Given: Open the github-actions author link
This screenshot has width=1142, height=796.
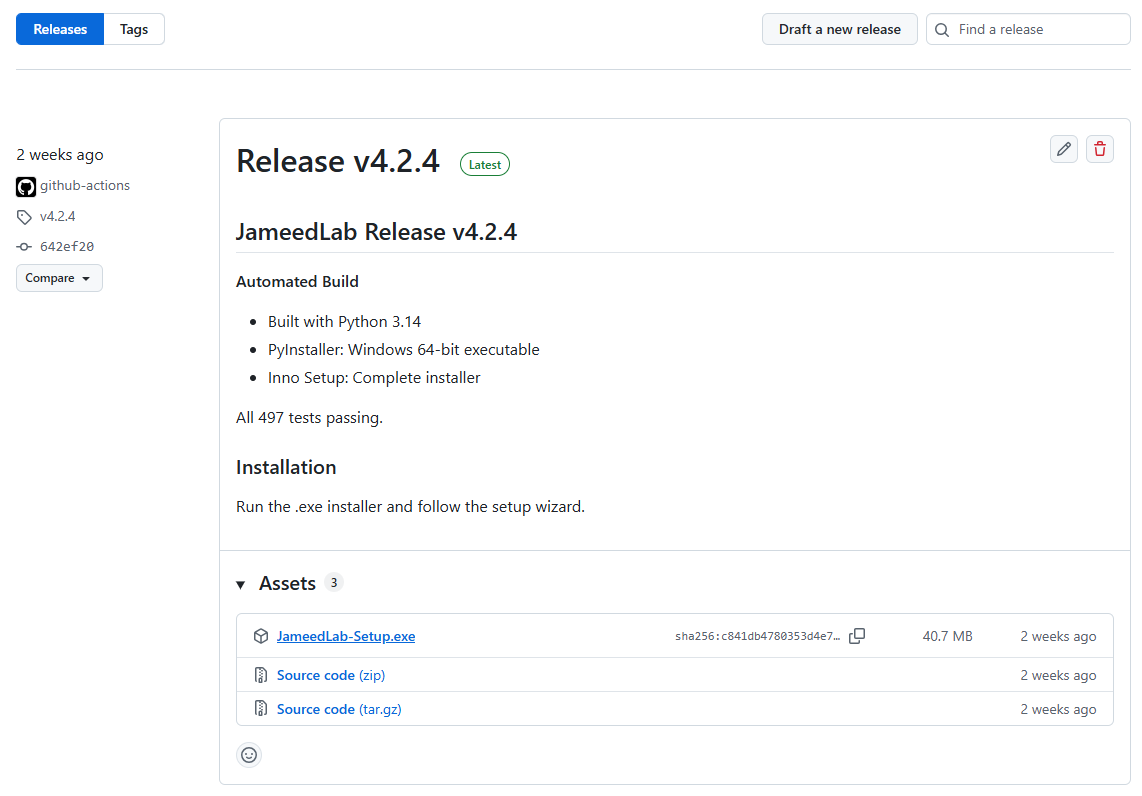Looking at the screenshot, I should point(84,186).
